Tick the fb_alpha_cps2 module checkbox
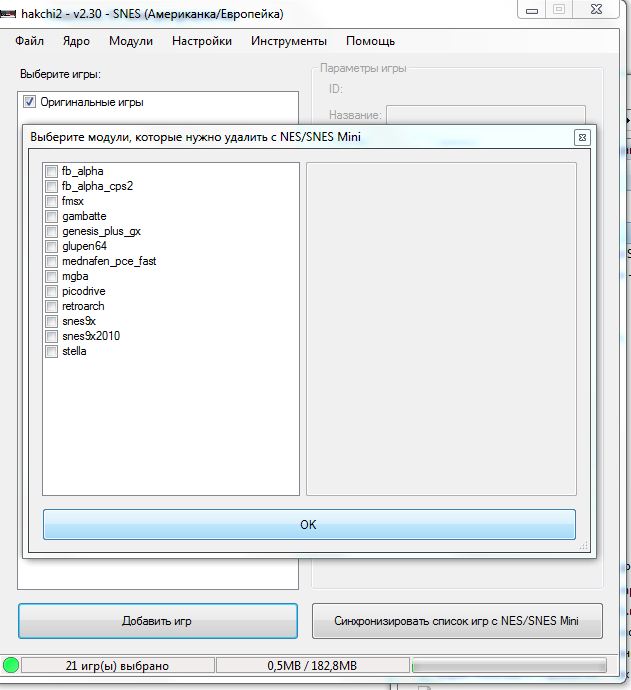Screen dimensions: 631x690 [51, 186]
